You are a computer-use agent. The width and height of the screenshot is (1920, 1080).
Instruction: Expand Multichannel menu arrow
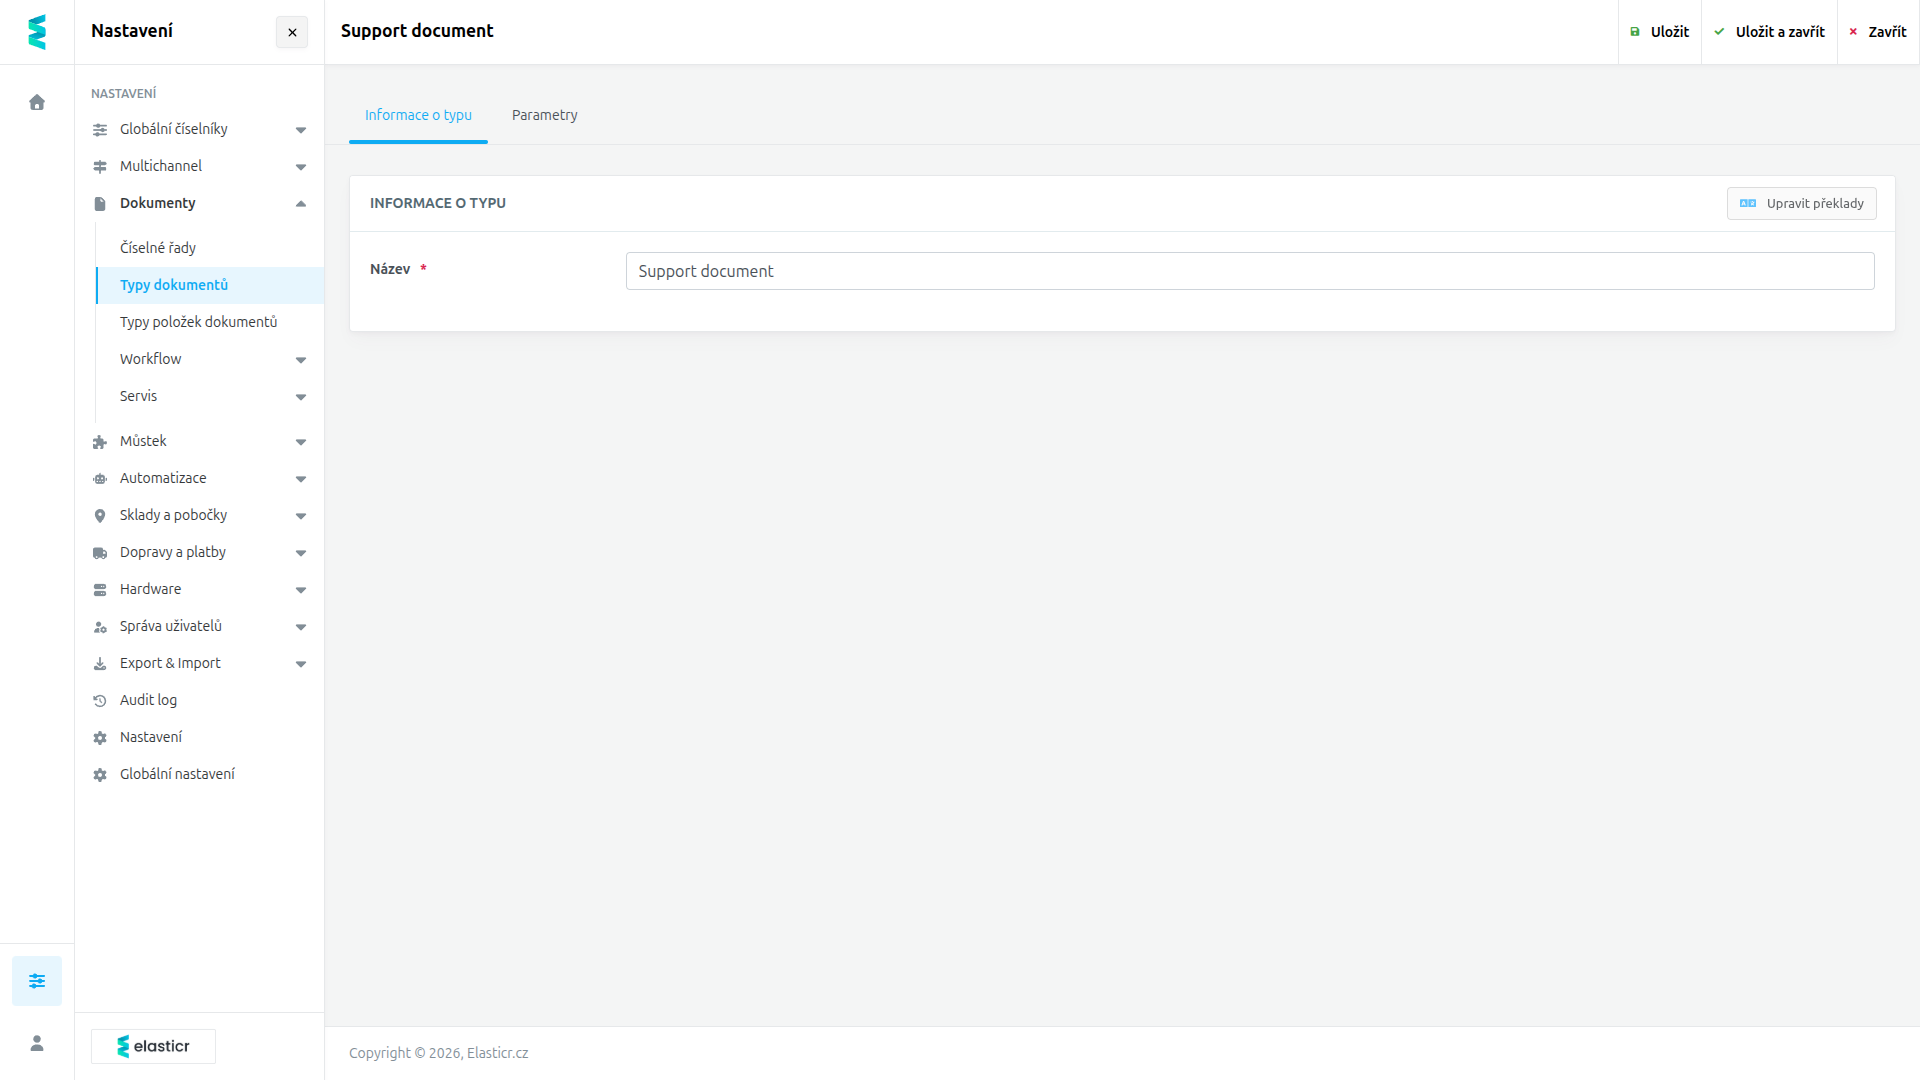[300, 167]
